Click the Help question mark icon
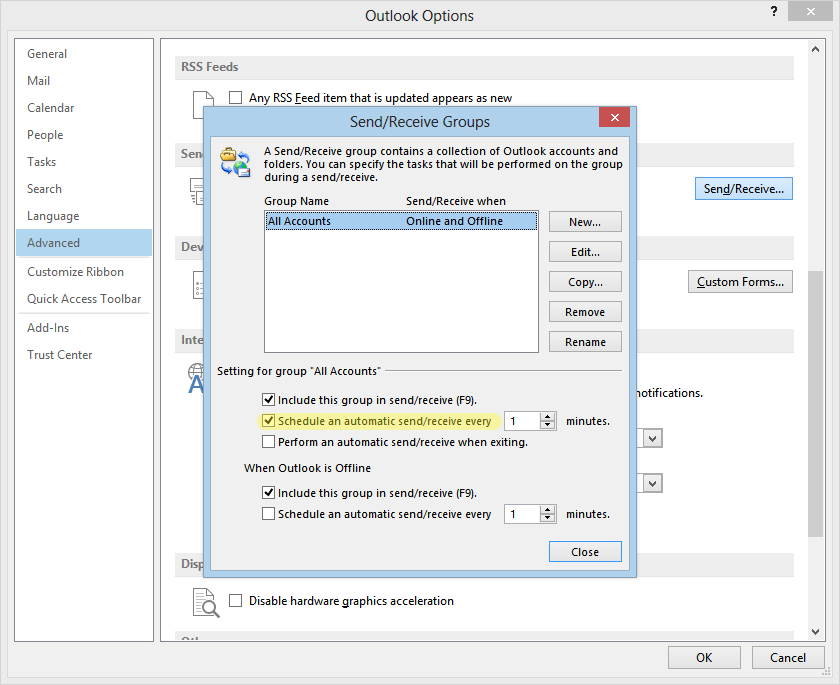 tap(774, 12)
